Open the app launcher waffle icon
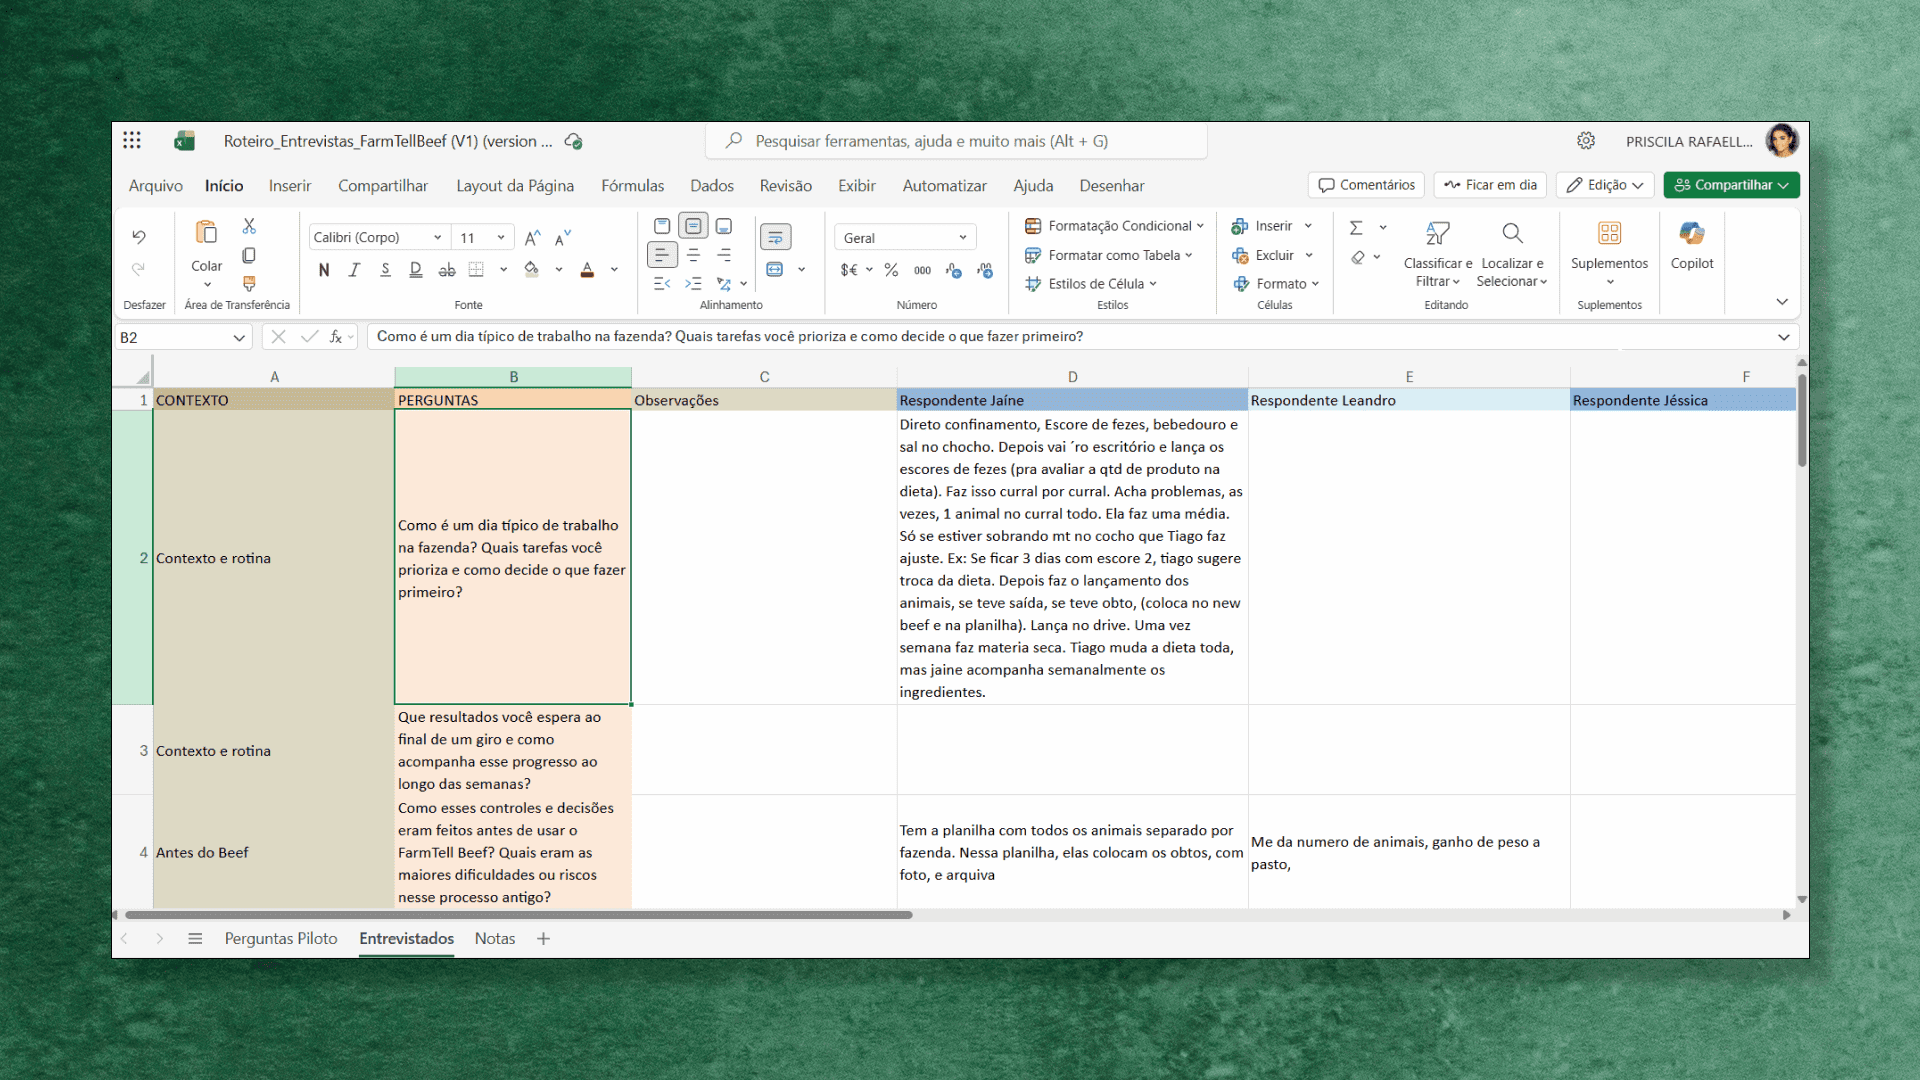Image resolution: width=1920 pixels, height=1080 pixels. pyautogui.click(x=132, y=141)
